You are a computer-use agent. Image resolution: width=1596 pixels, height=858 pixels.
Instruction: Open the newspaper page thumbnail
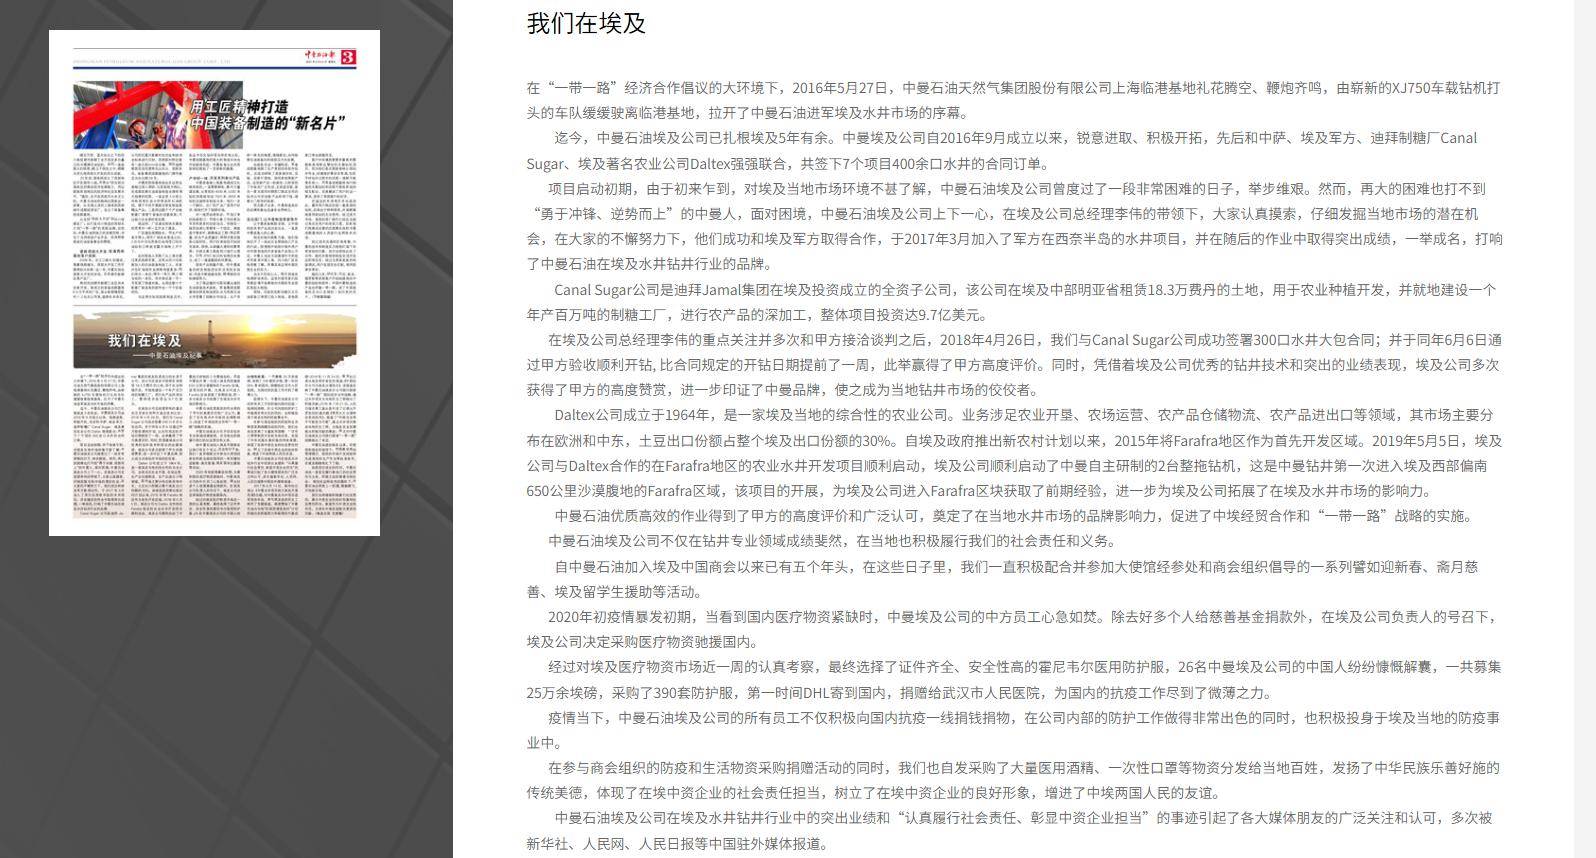click(x=214, y=283)
